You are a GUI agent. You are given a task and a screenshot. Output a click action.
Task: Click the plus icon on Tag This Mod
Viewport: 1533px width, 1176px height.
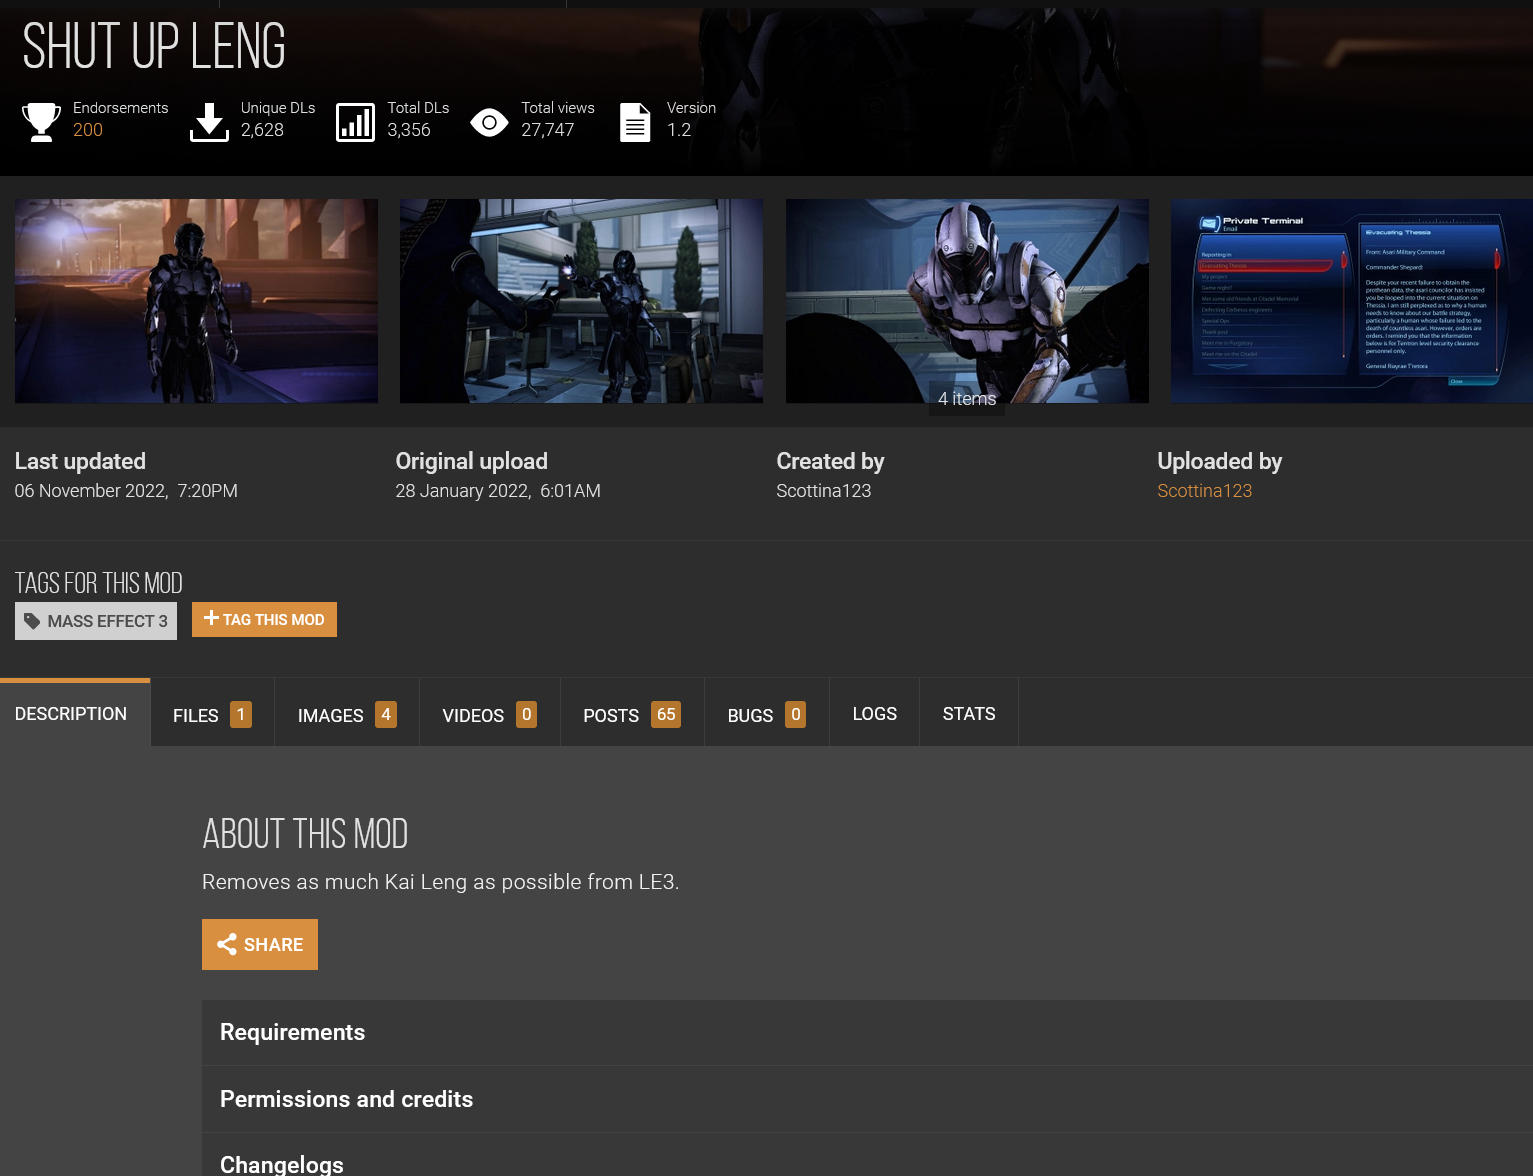point(211,619)
